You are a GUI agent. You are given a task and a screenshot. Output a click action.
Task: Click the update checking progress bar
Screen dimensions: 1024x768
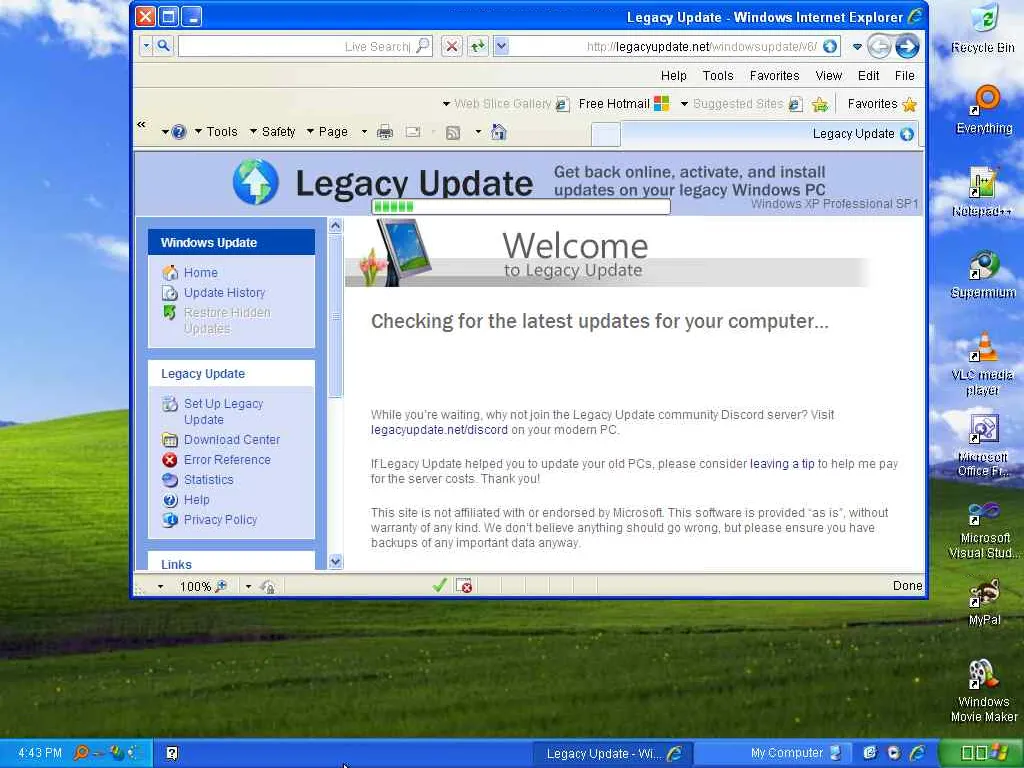click(520, 206)
